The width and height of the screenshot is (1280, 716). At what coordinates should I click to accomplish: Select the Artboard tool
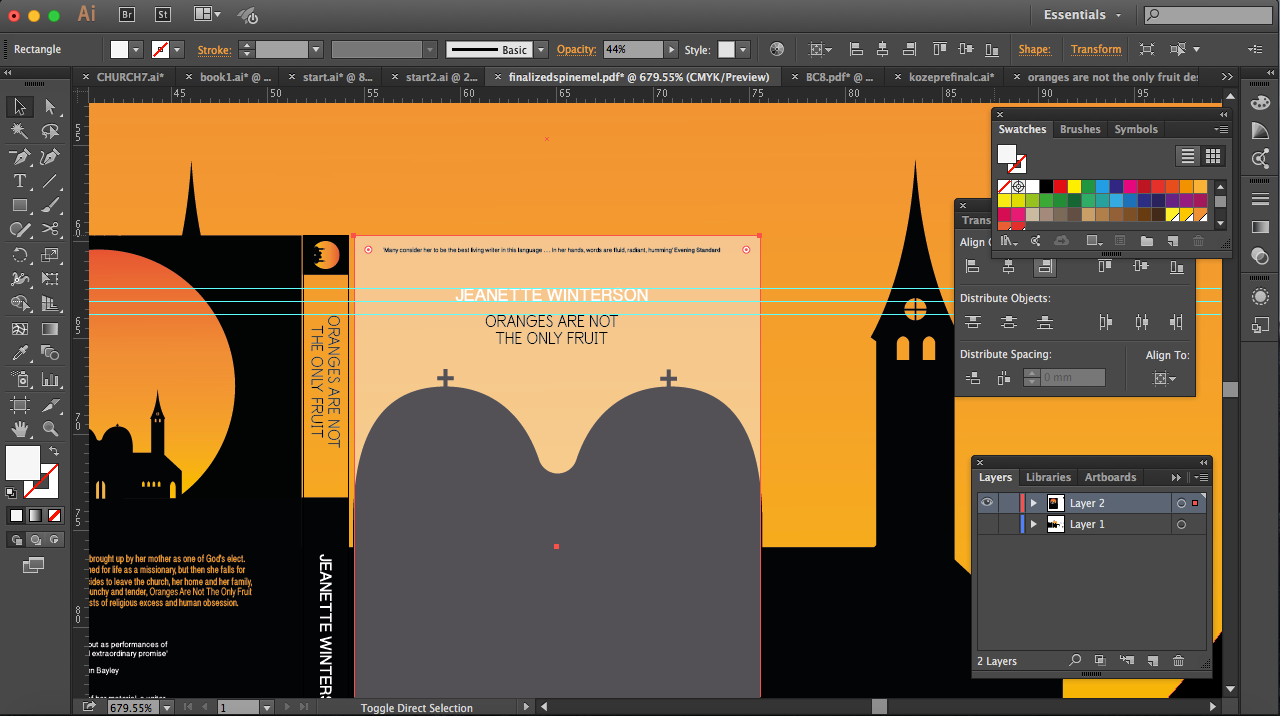(x=19, y=404)
